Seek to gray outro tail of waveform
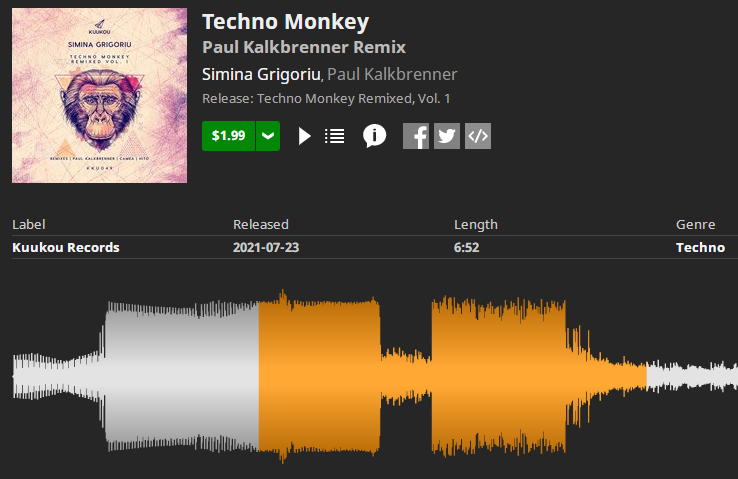 pyautogui.click(x=692, y=376)
